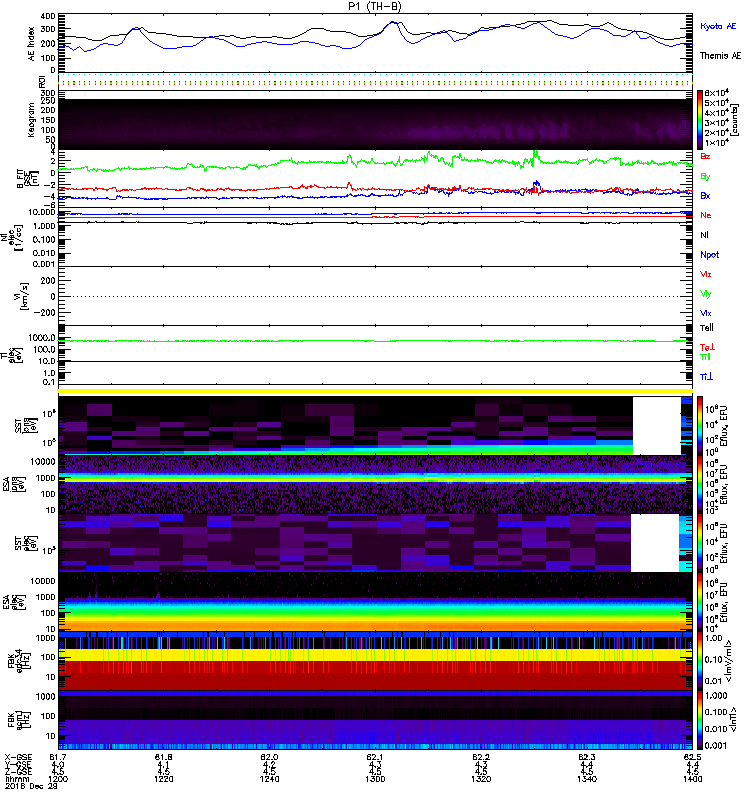The width and height of the screenshot is (750, 800).
Task: Click the blue Bx legend label
Action: point(705,195)
